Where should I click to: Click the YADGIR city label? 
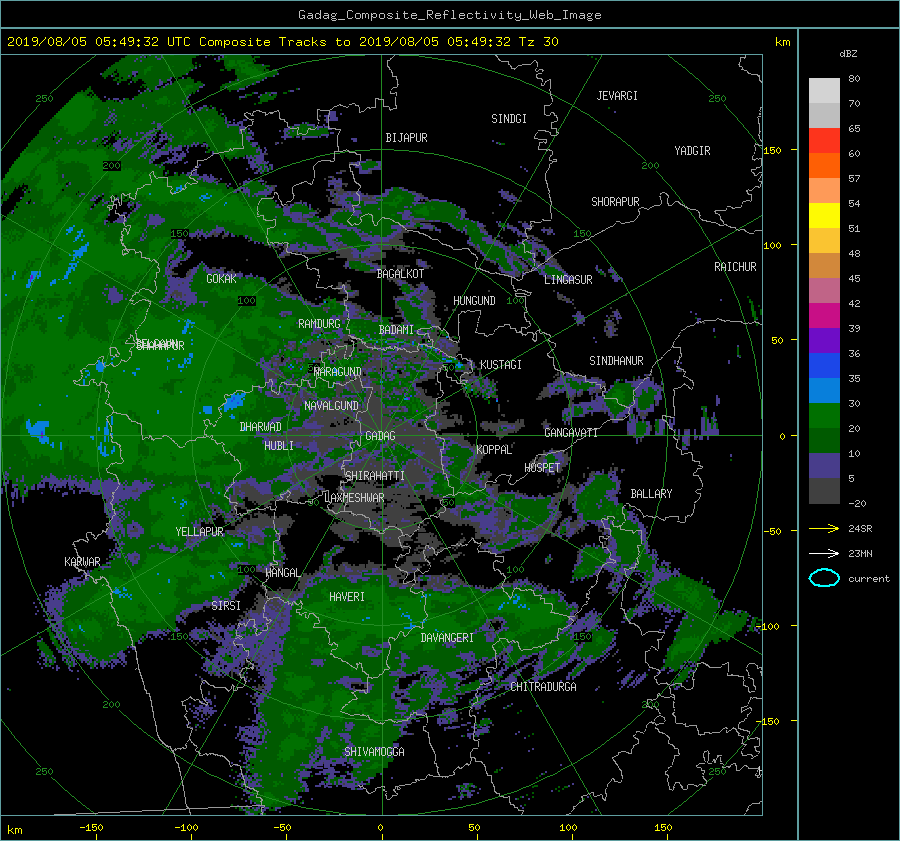pyautogui.click(x=692, y=151)
